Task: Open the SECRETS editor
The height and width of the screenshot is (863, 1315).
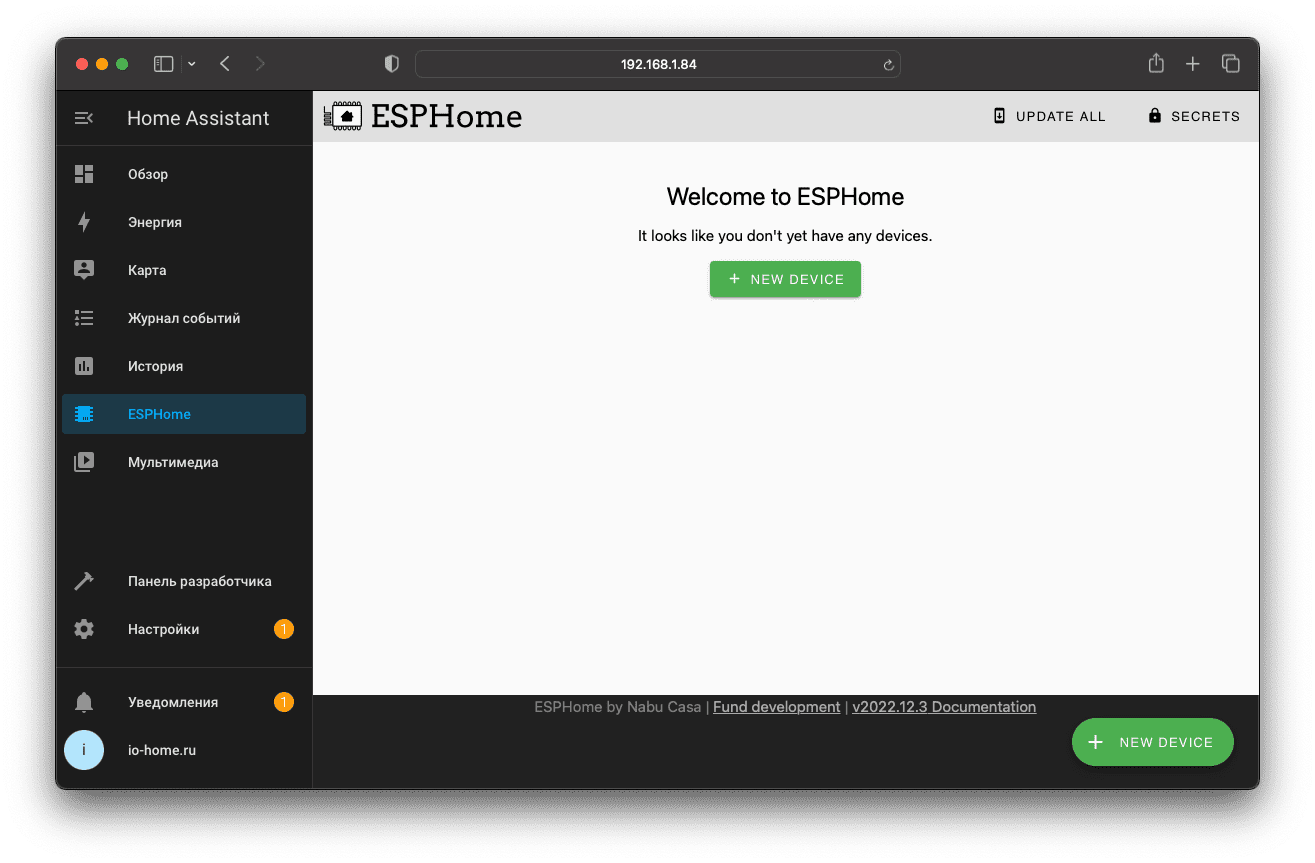Action: (1194, 116)
